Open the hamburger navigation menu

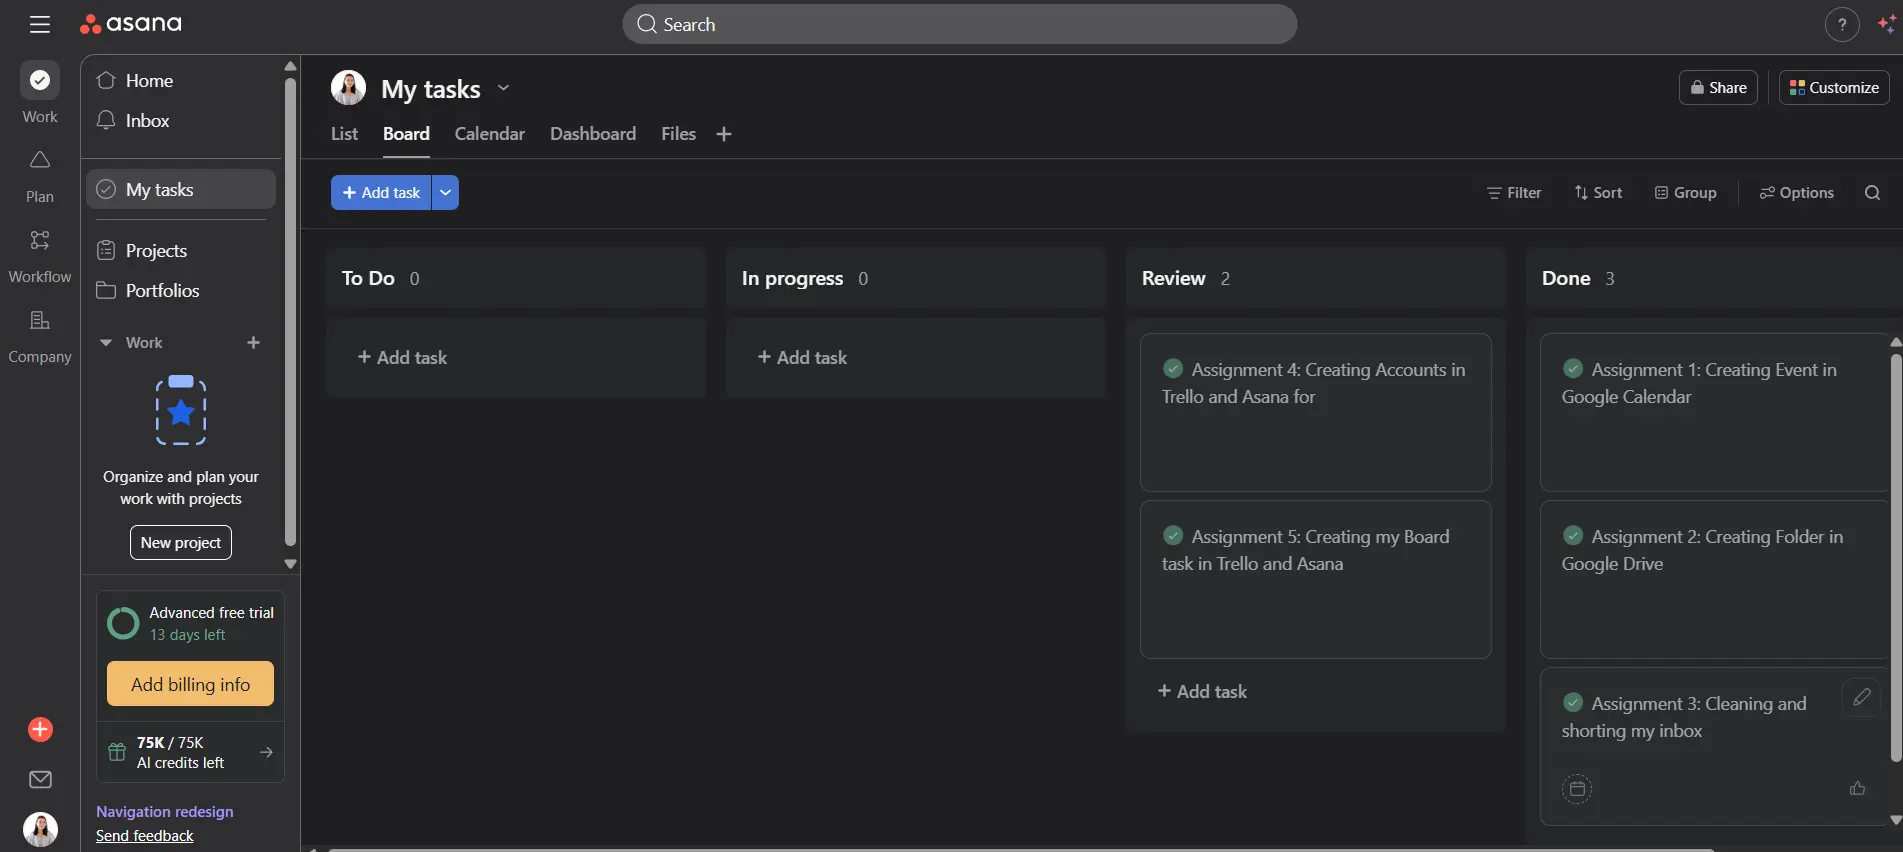[x=40, y=25]
